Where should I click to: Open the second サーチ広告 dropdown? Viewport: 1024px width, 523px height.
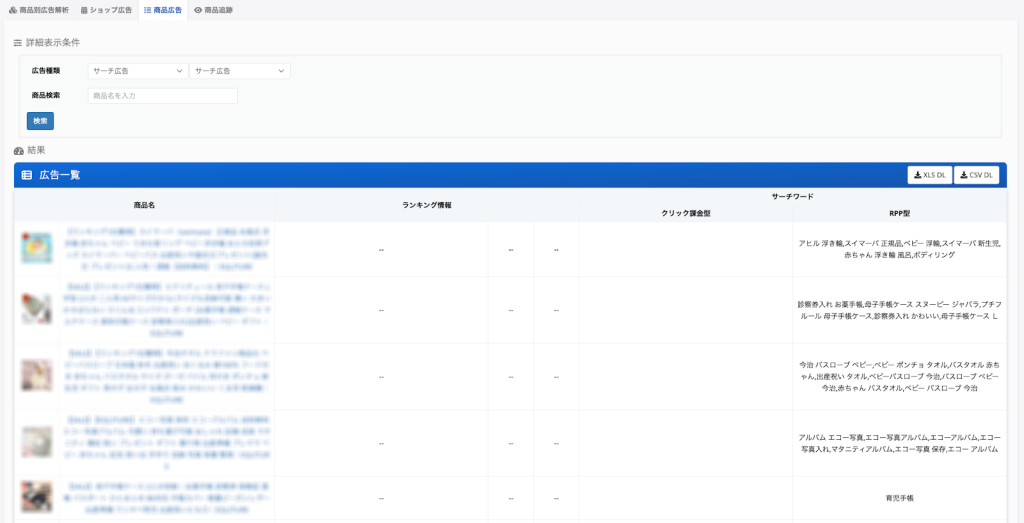click(x=239, y=71)
